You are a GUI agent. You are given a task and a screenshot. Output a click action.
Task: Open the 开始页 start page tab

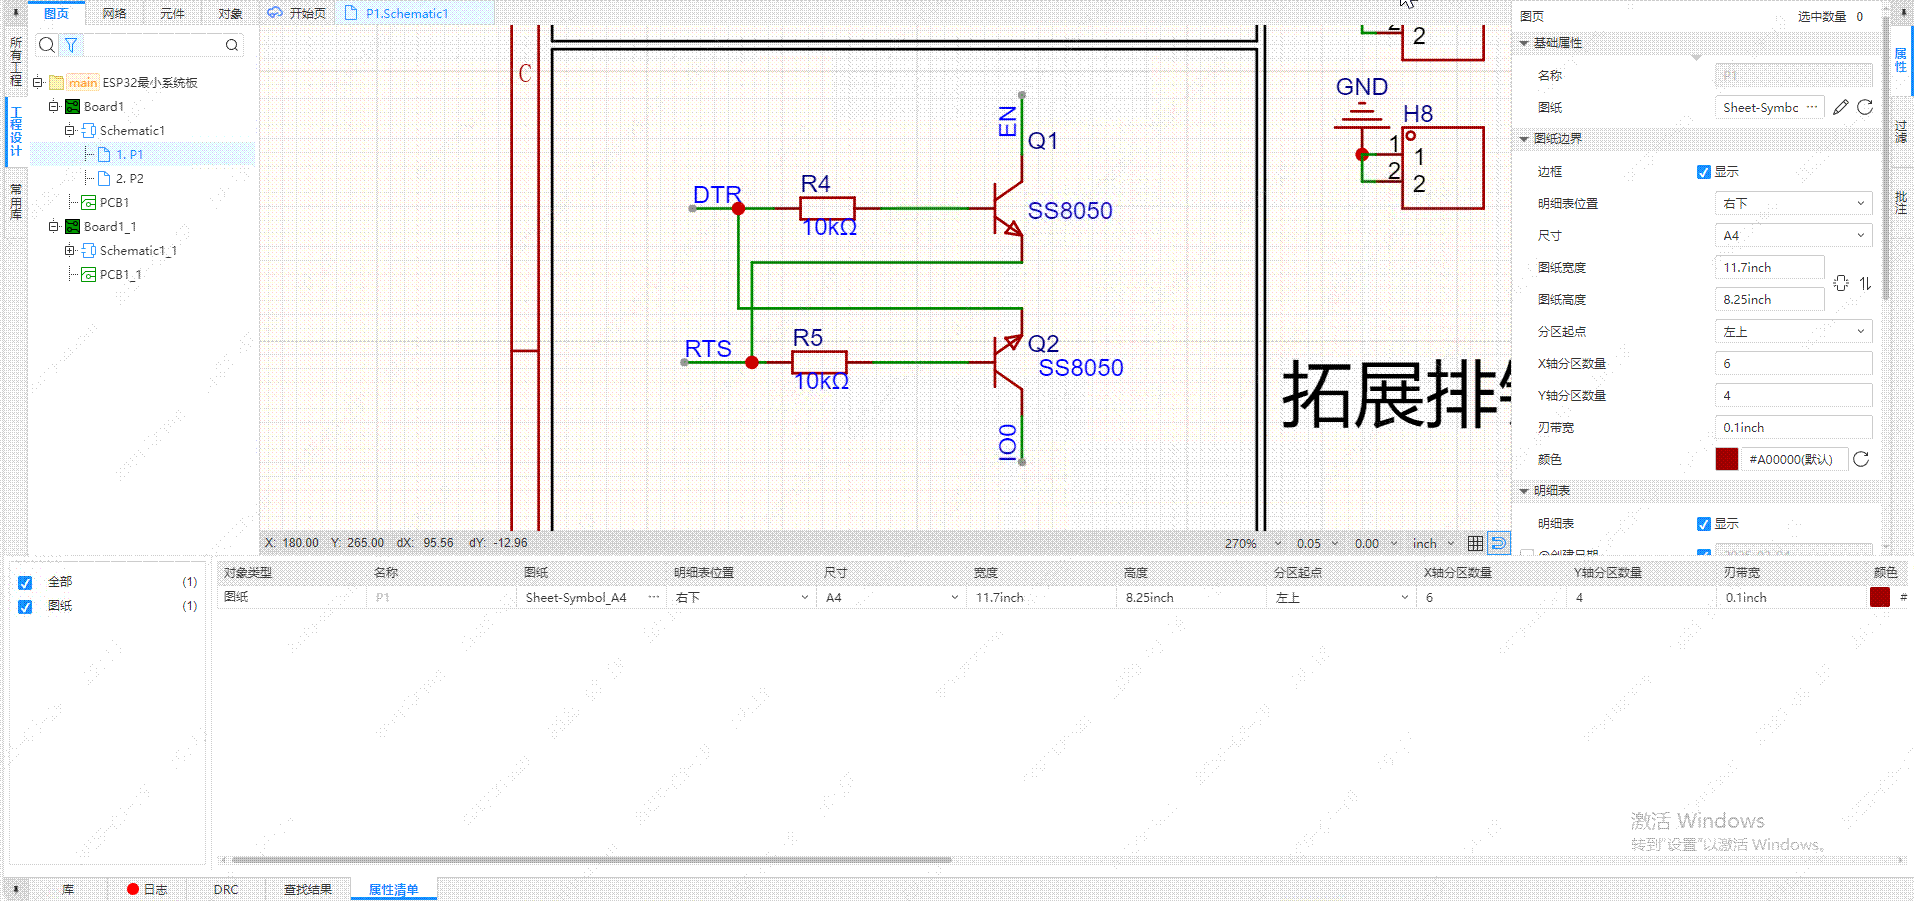pos(297,13)
